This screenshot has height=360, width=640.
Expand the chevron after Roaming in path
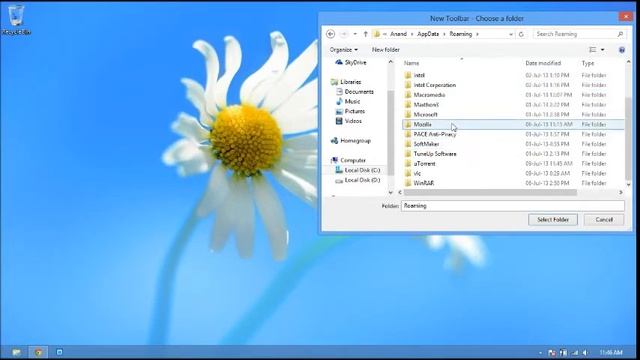pyautogui.click(x=477, y=34)
